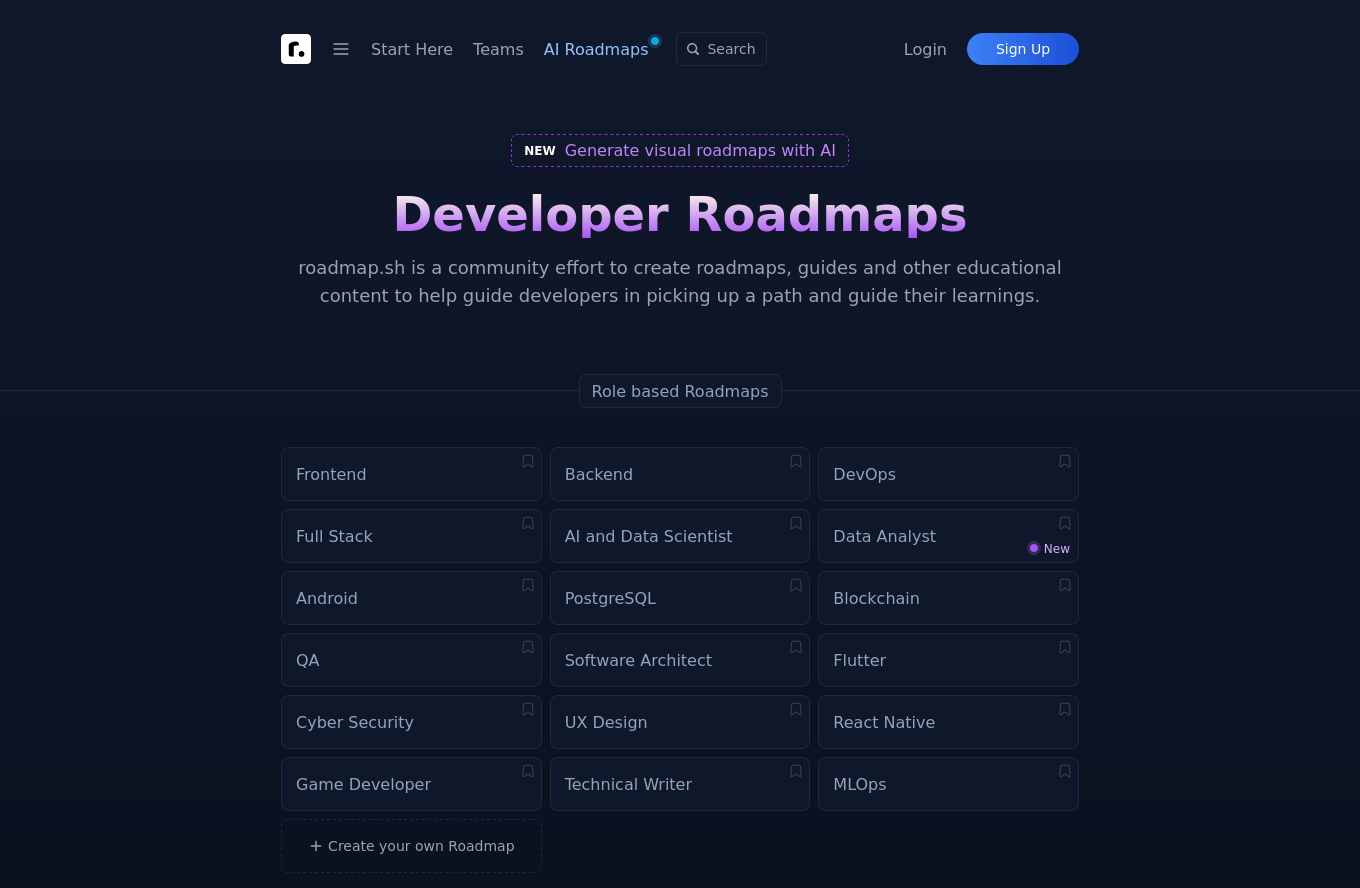
Task: Open AI Roadmaps in the navbar
Action: [596, 49]
